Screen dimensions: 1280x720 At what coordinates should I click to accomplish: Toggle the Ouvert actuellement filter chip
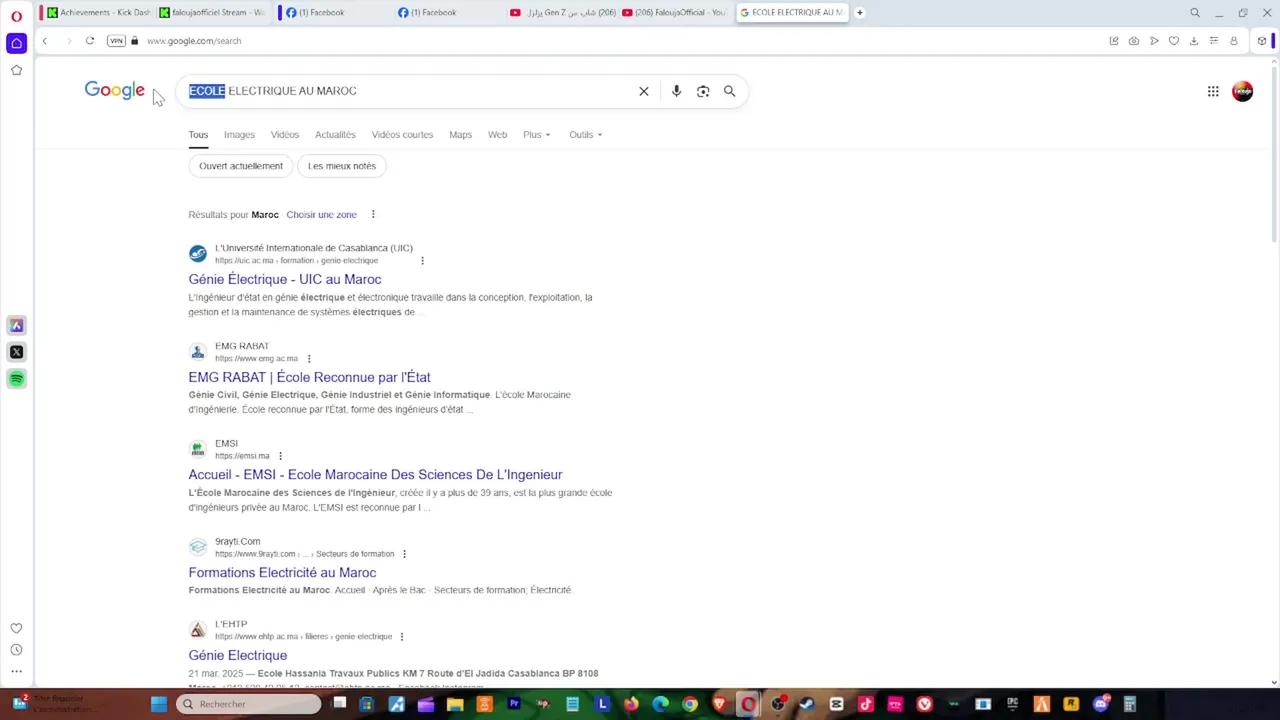point(241,166)
